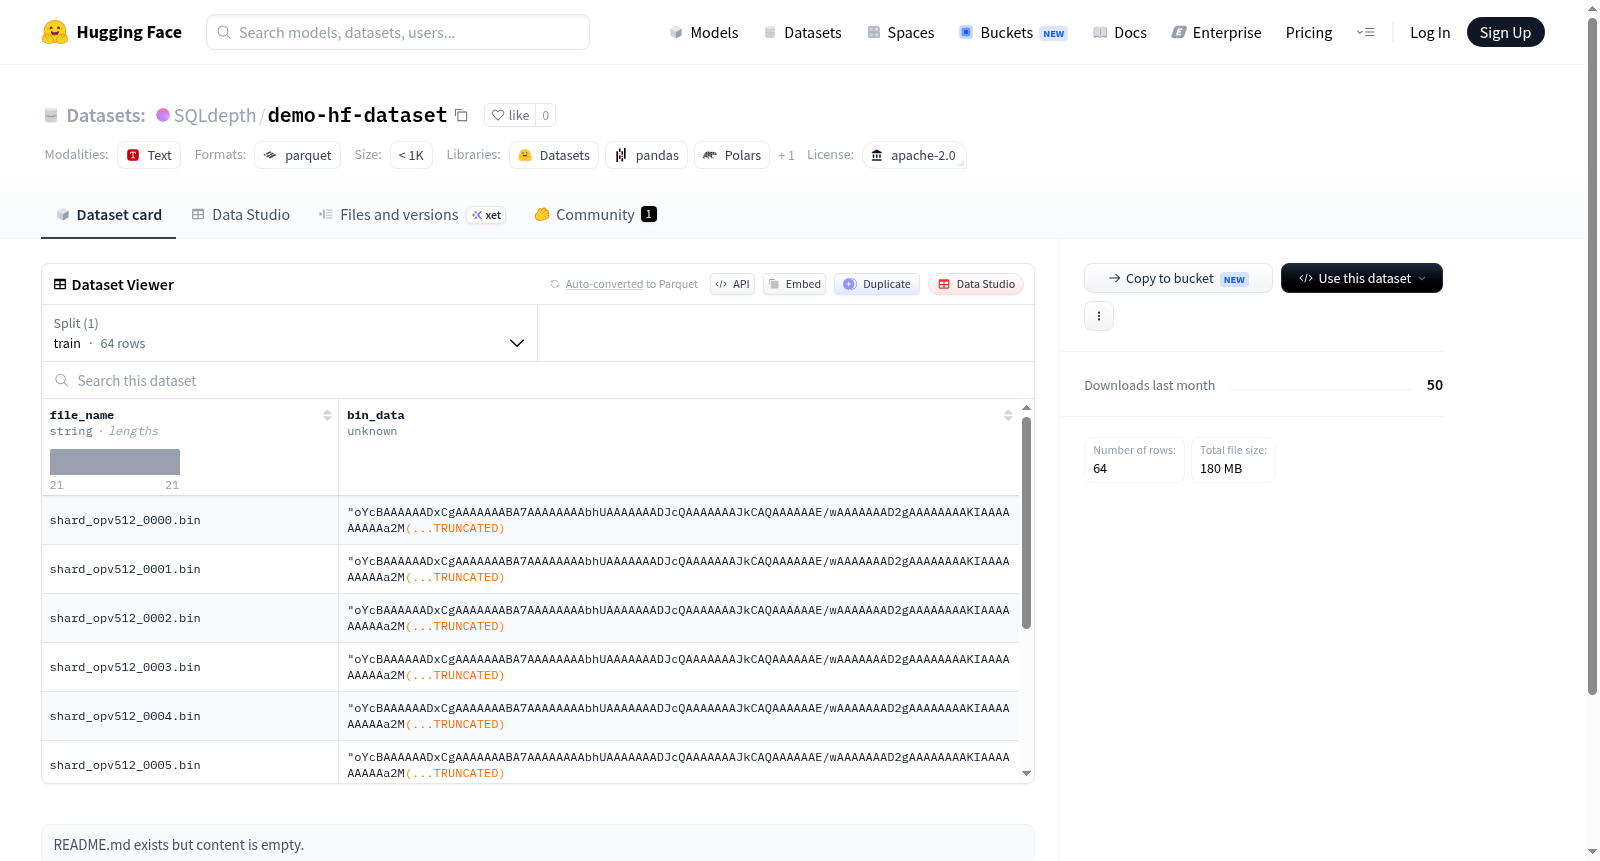Open the navigation overflow menu icon
The image size is (1600, 861).
pyautogui.click(x=1365, y=32)
